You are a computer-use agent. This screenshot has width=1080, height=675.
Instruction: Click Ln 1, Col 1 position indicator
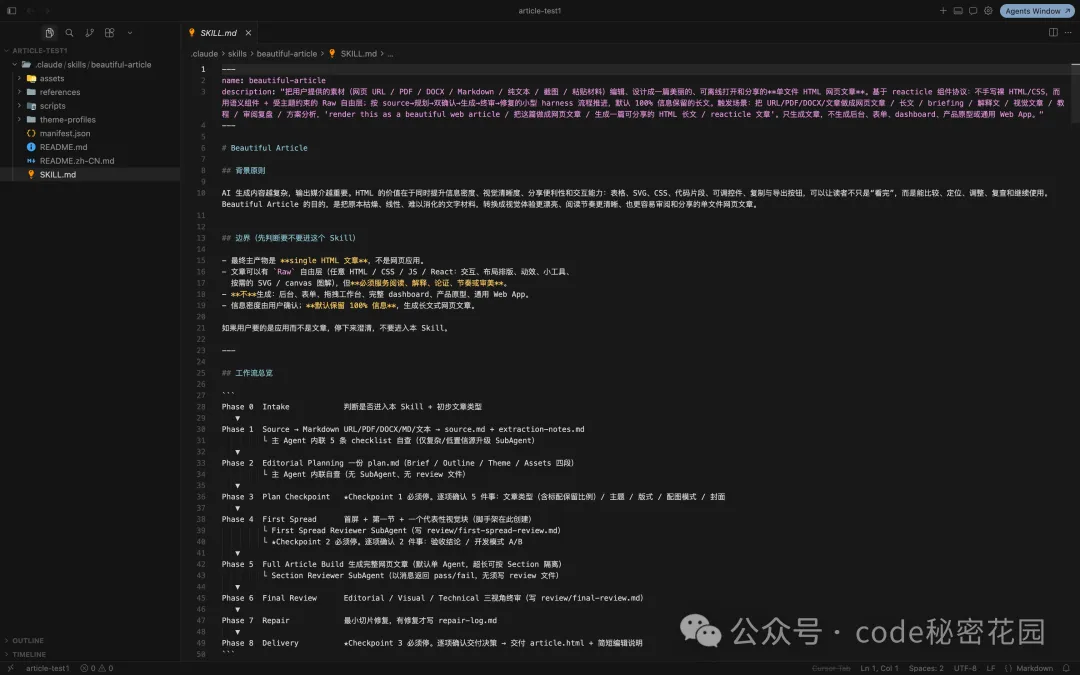pyautogui.click(x=880, y=668)
